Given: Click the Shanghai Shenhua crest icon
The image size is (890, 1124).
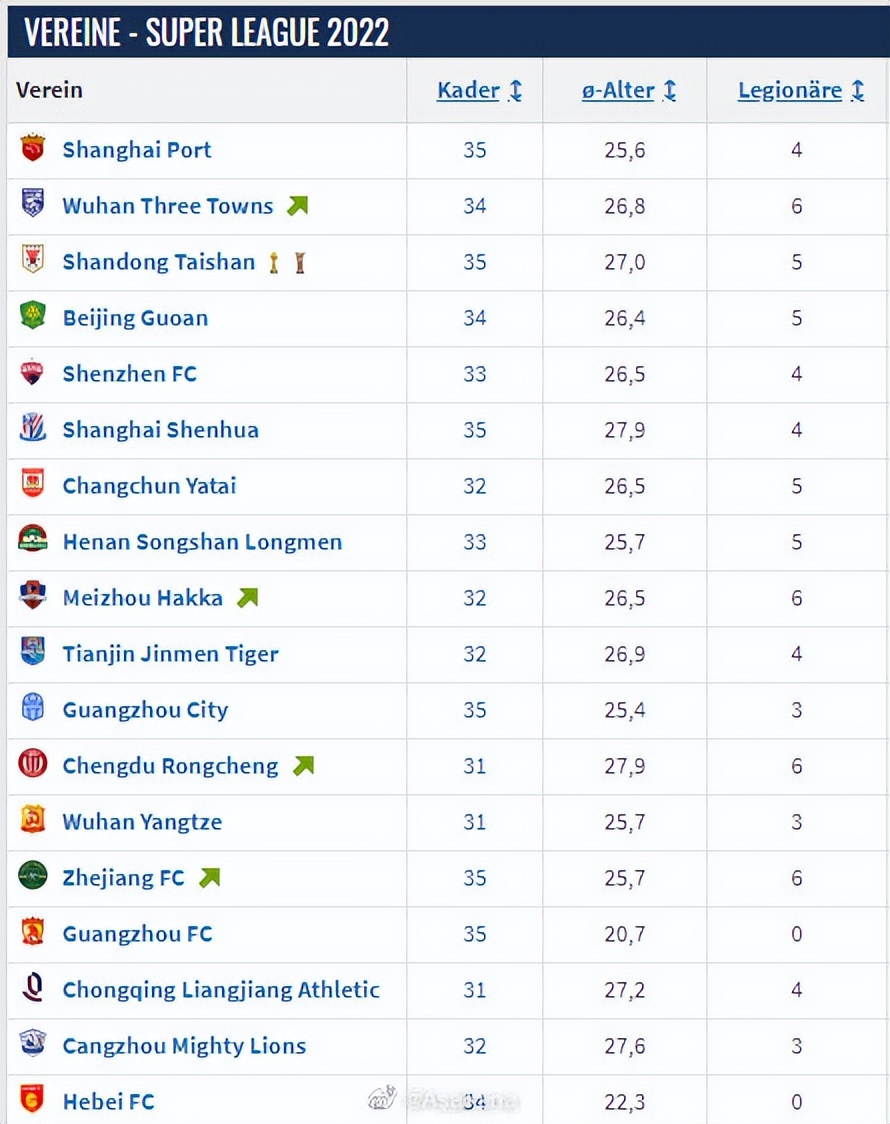Looking at the screenshot, I should 33,429.
